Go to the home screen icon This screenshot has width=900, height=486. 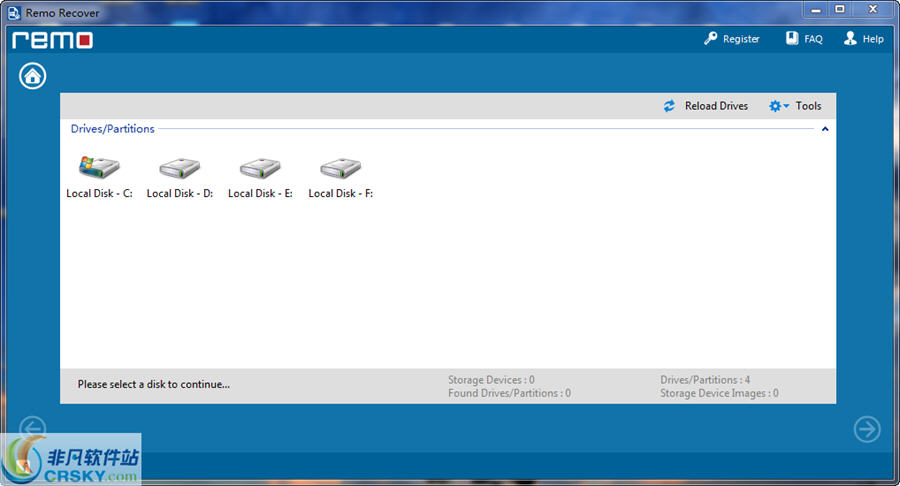coord(33,76)
